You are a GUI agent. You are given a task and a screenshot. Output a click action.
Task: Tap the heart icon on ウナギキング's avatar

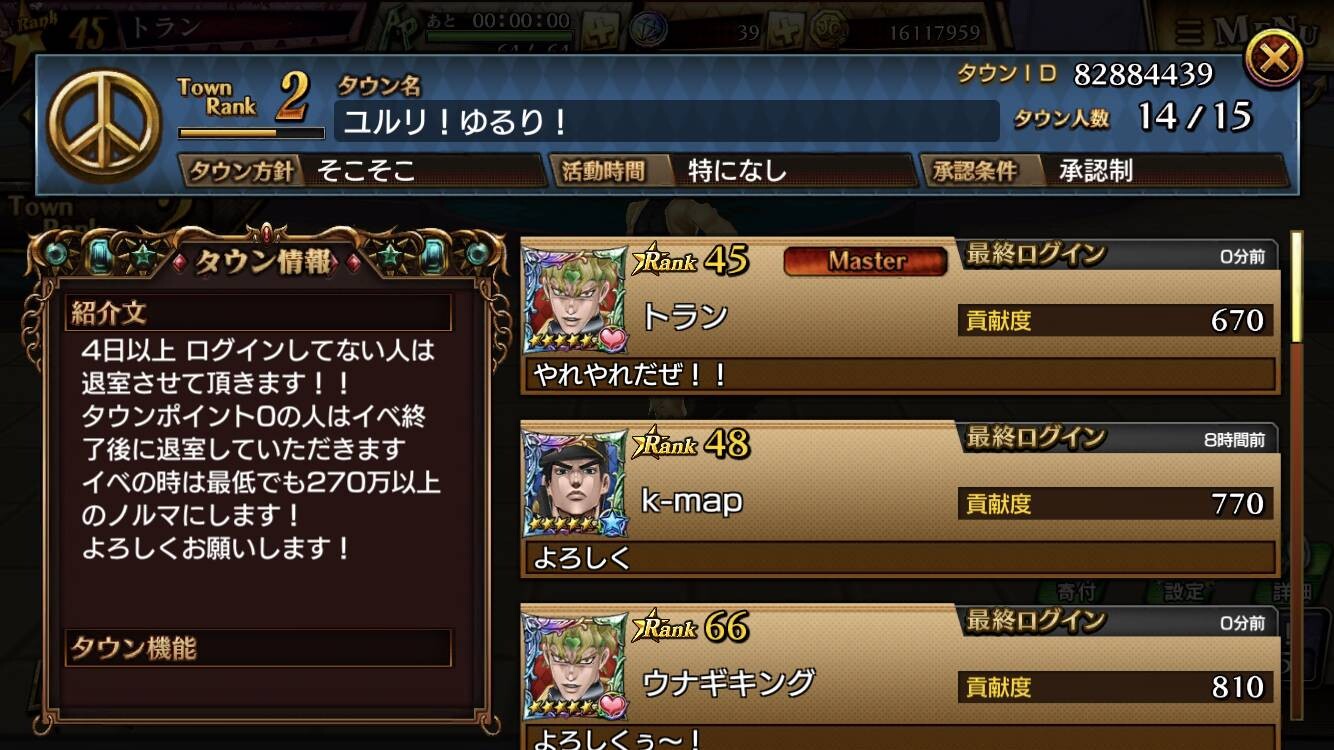(x=612, y=706)
